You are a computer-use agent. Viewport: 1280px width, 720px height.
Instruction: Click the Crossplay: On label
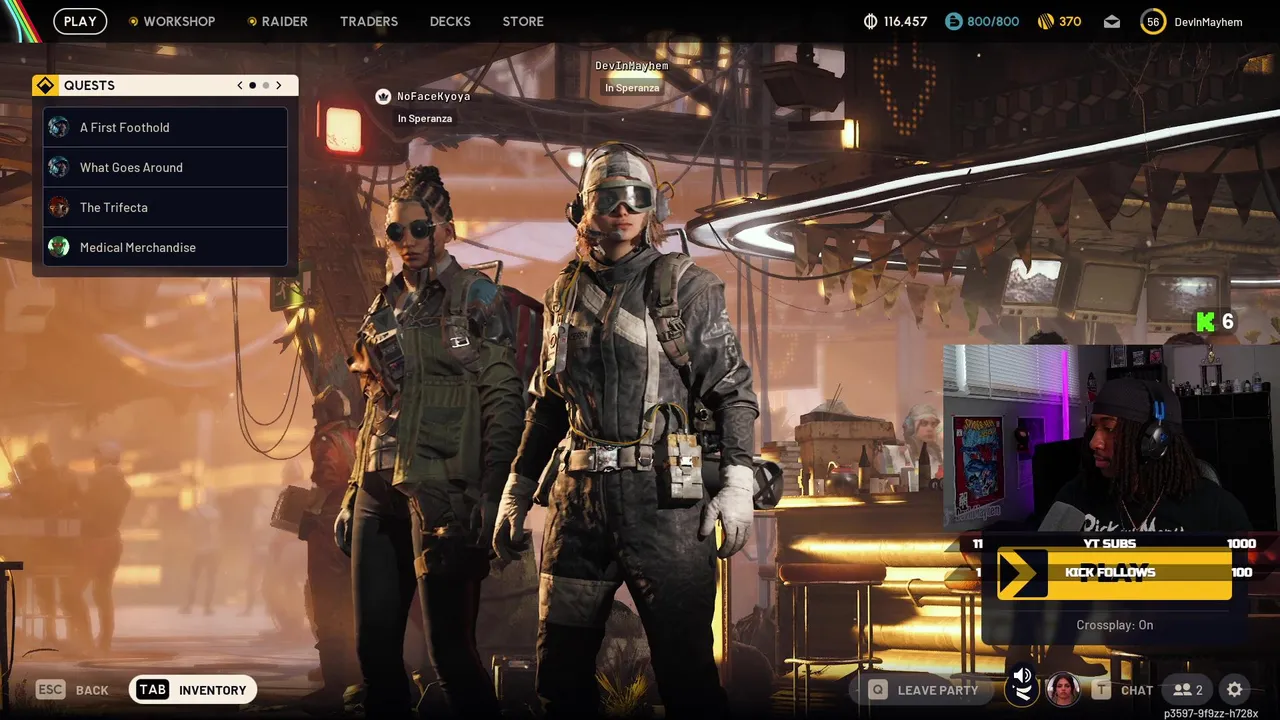click(1114, 625)
